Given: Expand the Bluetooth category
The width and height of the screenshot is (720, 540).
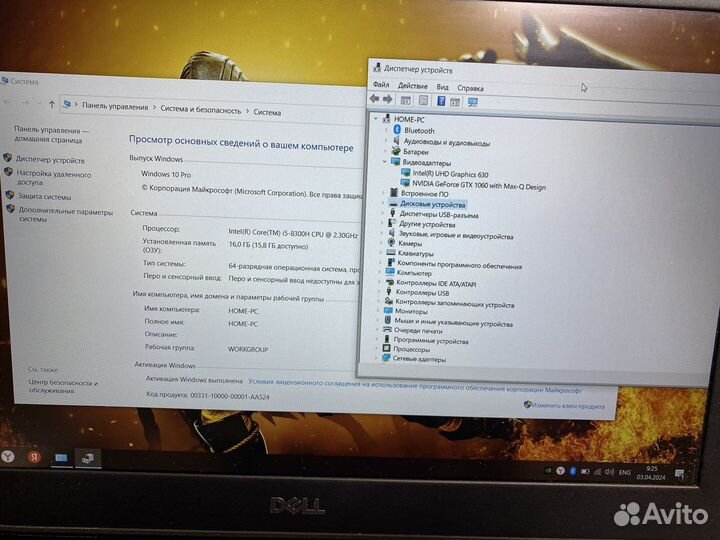Looking at the screenshot, I should (386, 129).
